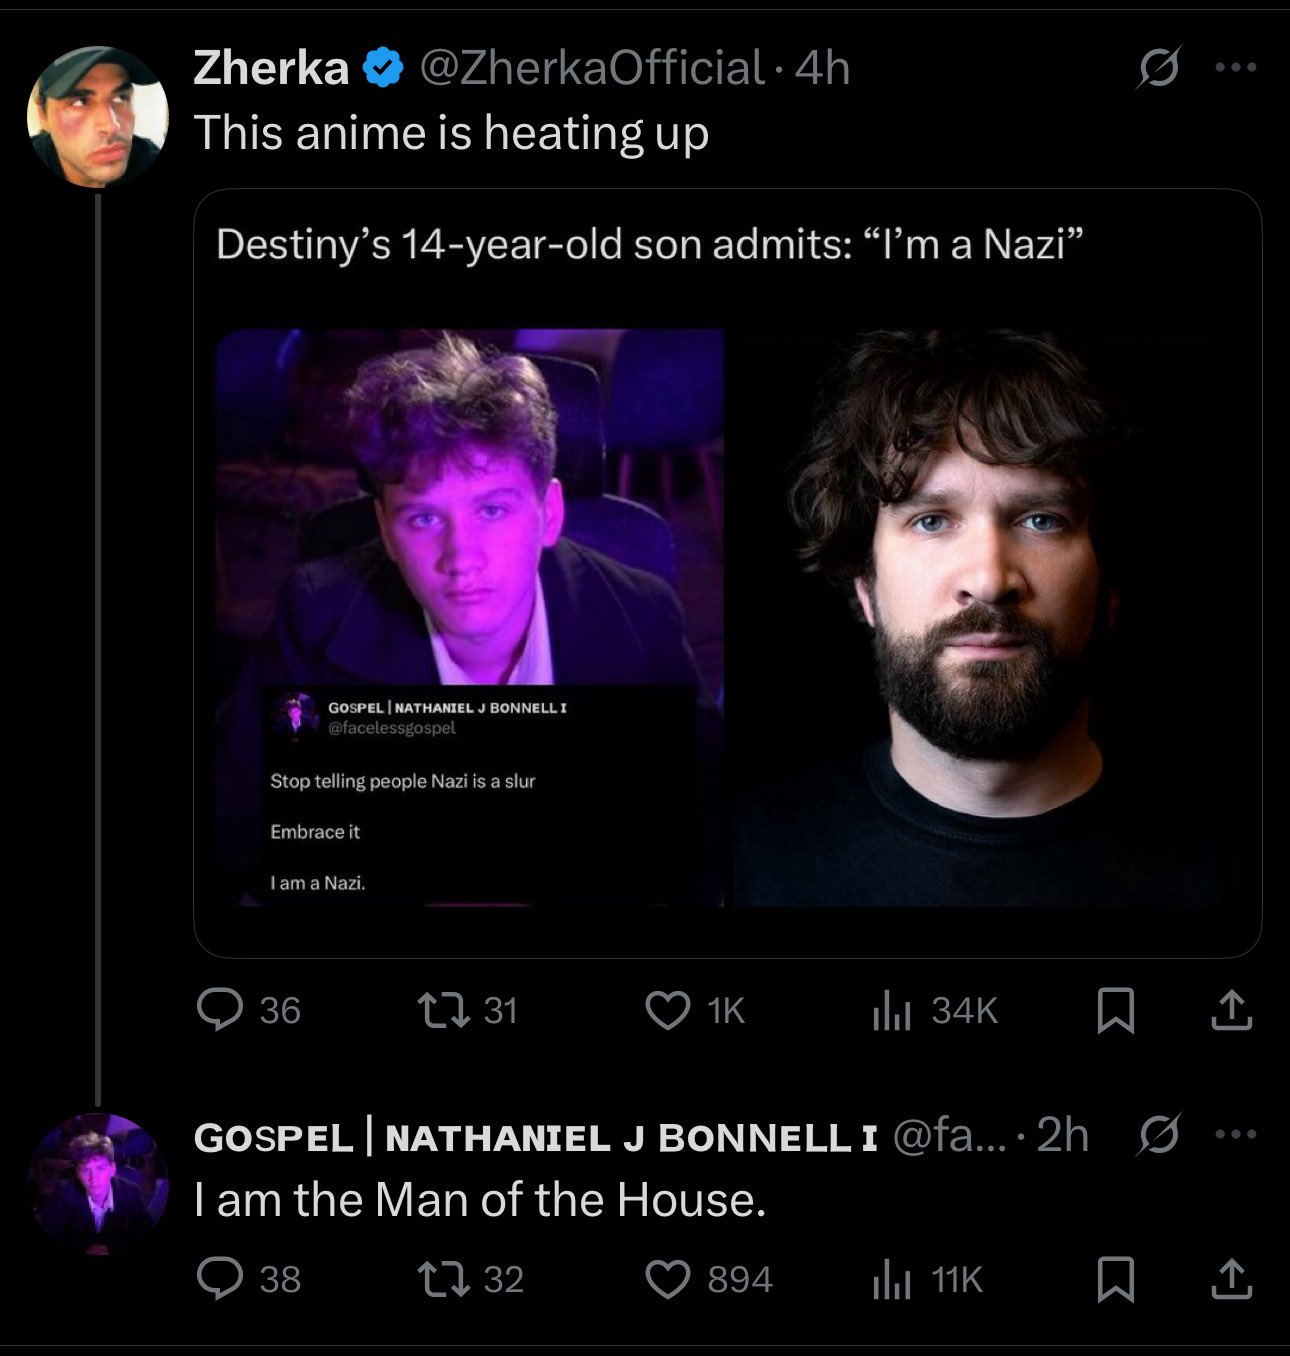Open Zherka's profile picture
Image resolution: width=1290 pixels, height=1356 pixels.
[x=96, y=116]
